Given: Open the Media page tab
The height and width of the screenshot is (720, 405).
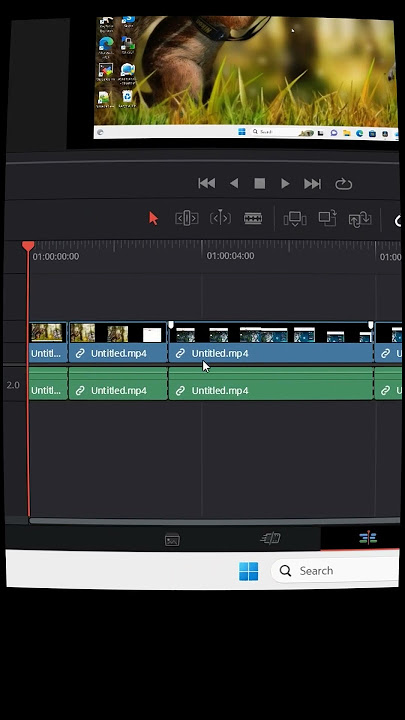Looking at the screenshot, I should [172, 540].
